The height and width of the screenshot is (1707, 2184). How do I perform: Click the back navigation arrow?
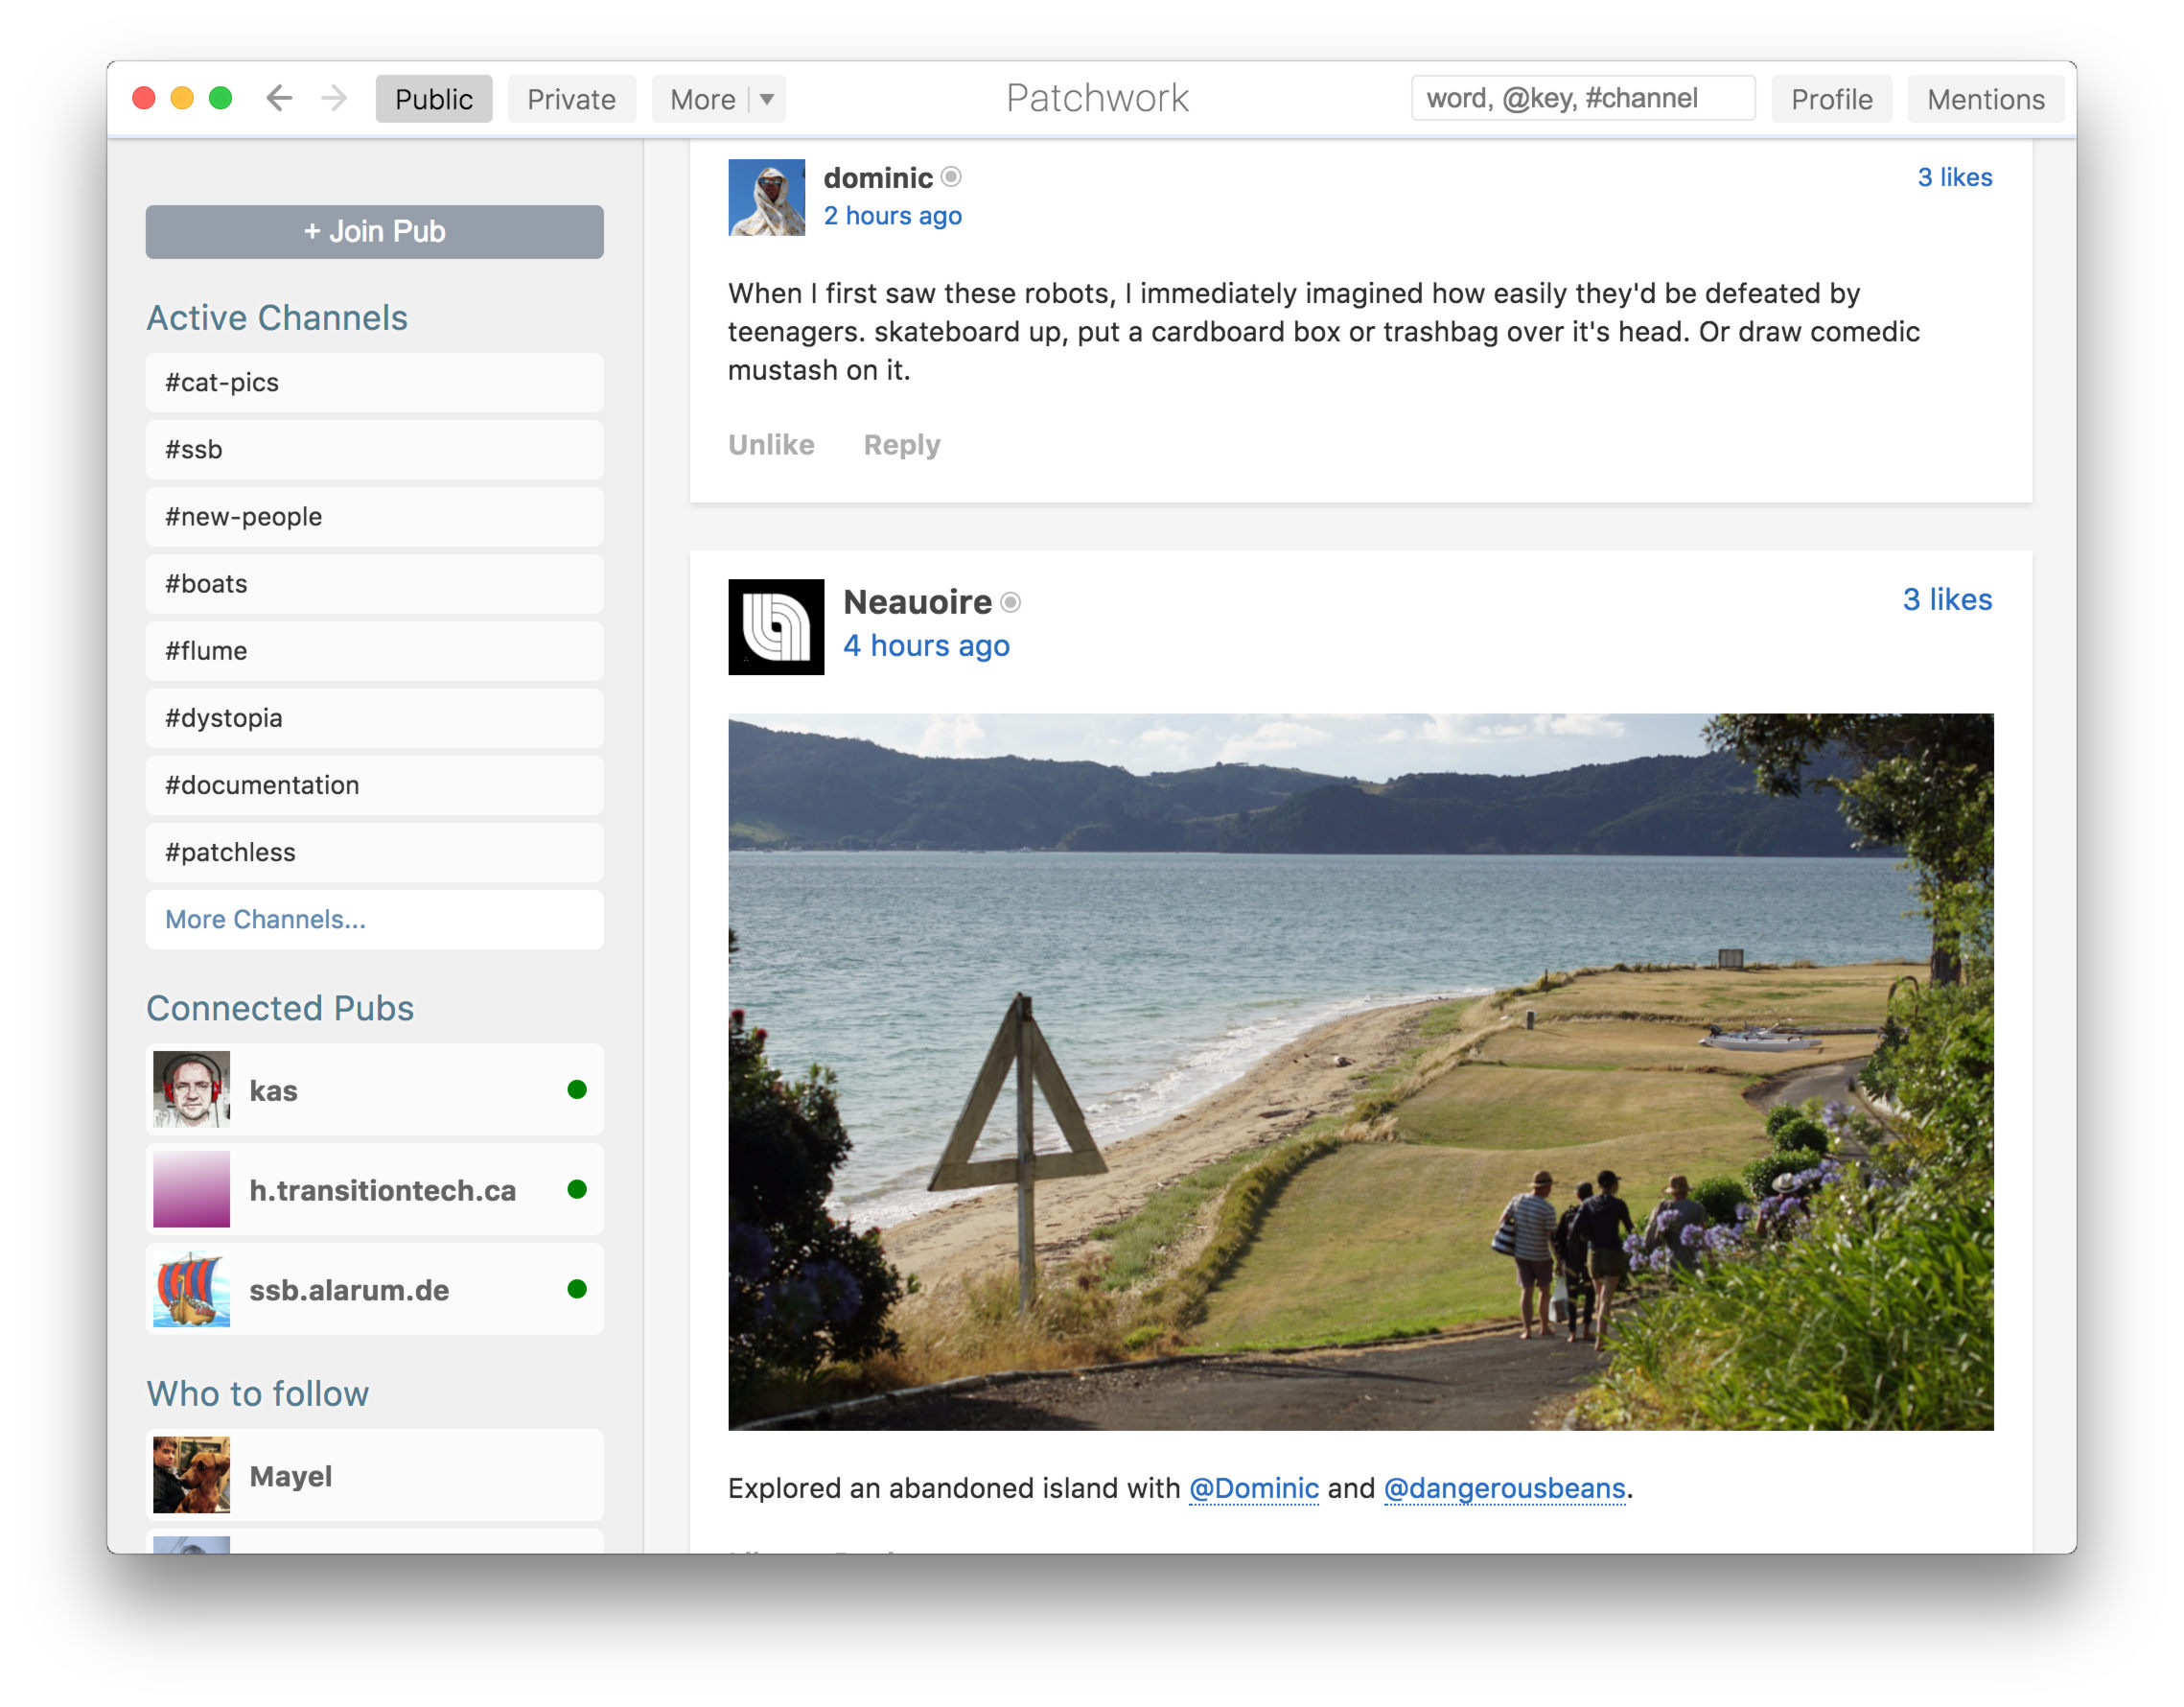[x=278, y=96]
